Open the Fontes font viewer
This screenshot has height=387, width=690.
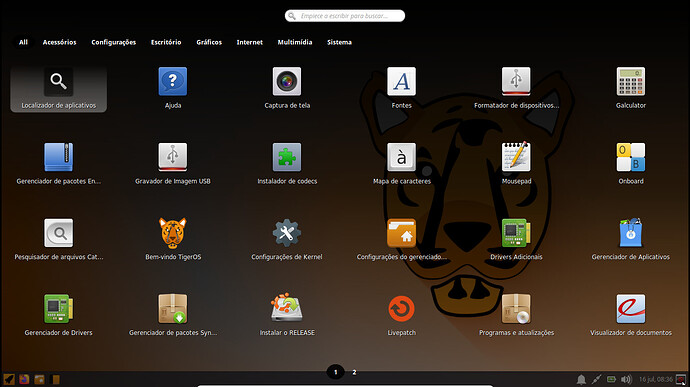point(401,89)
